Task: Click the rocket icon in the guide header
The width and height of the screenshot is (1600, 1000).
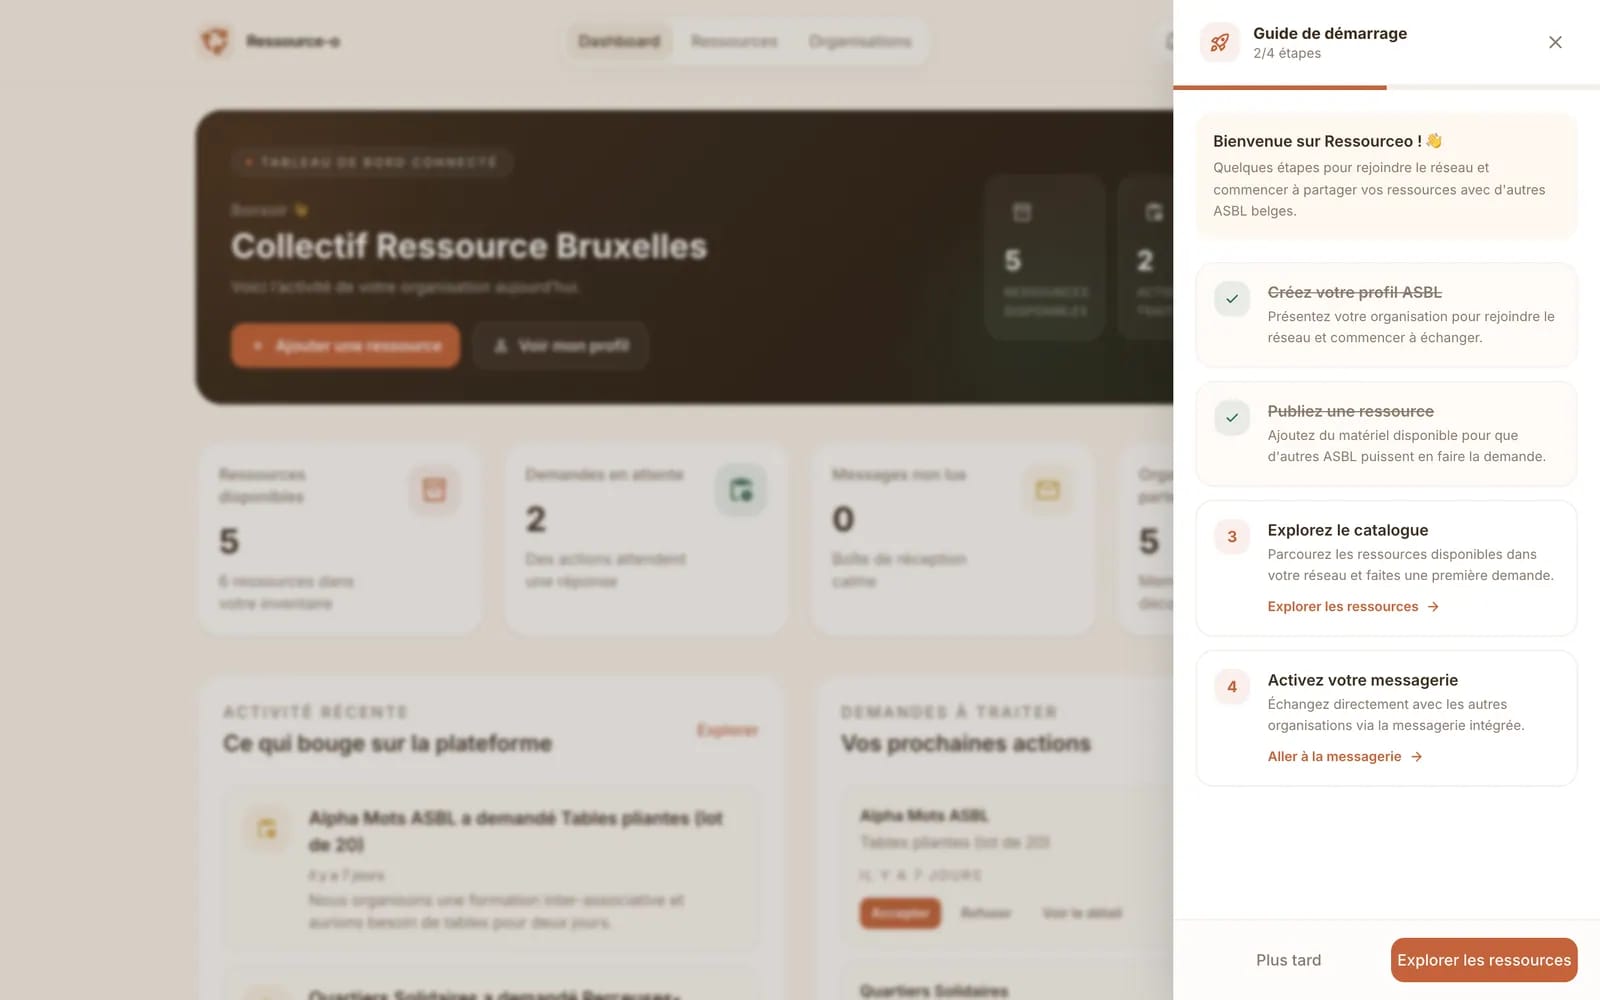Action: 1220,42
